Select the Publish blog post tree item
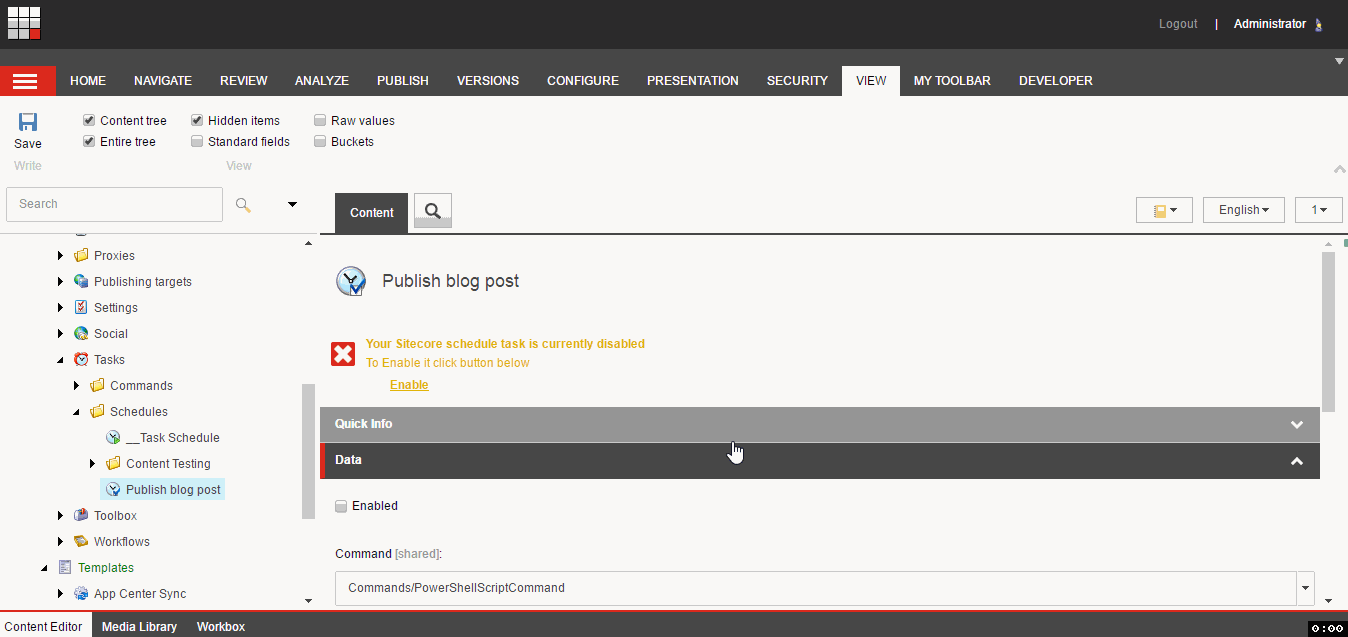The width and height of the screenshot is (1348, 637). [163, 490]
